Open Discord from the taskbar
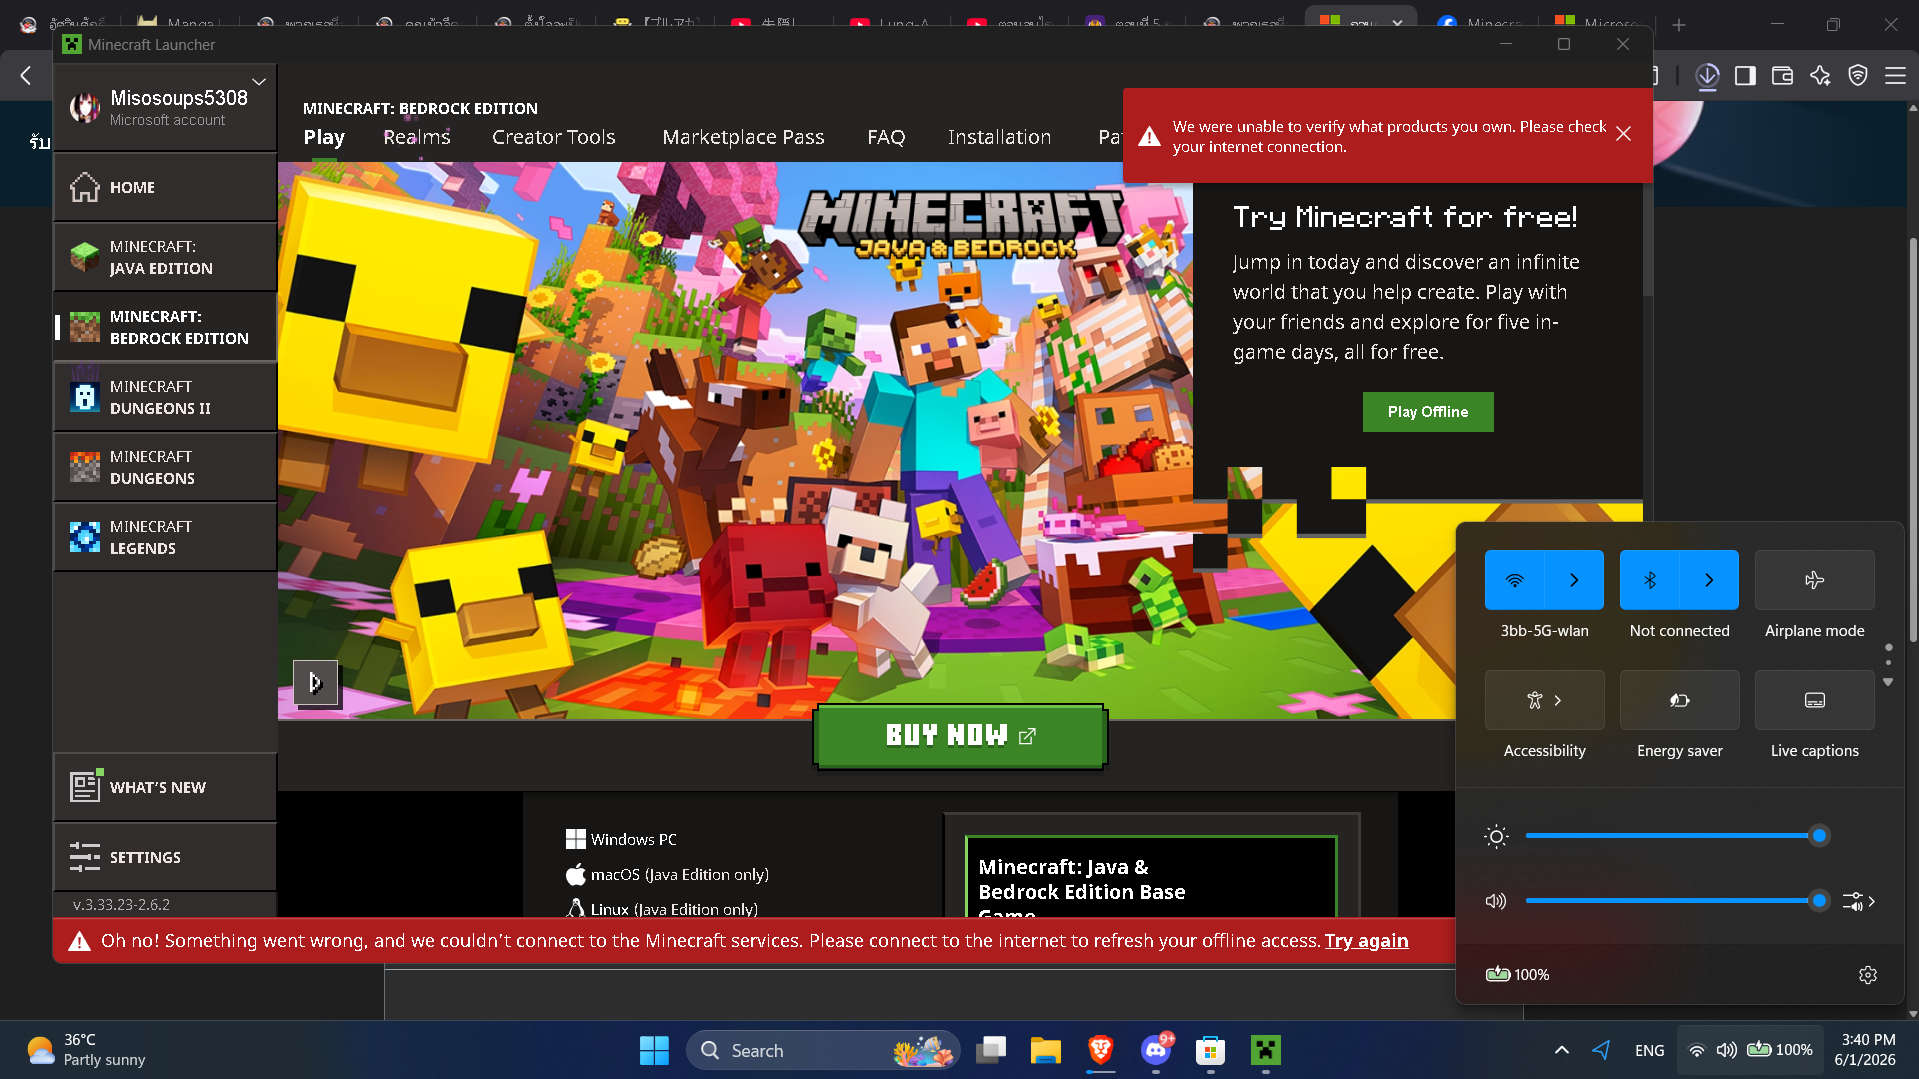Screen dimensions: 1919x1079 point(1156,1050)
